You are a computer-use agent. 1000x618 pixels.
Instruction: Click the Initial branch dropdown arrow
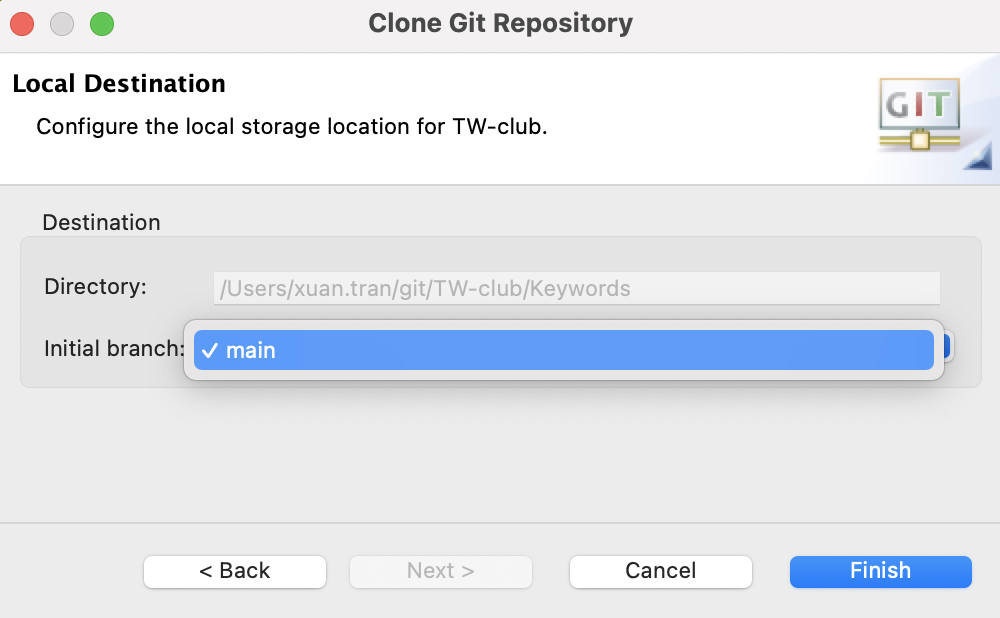coord(947,348)
